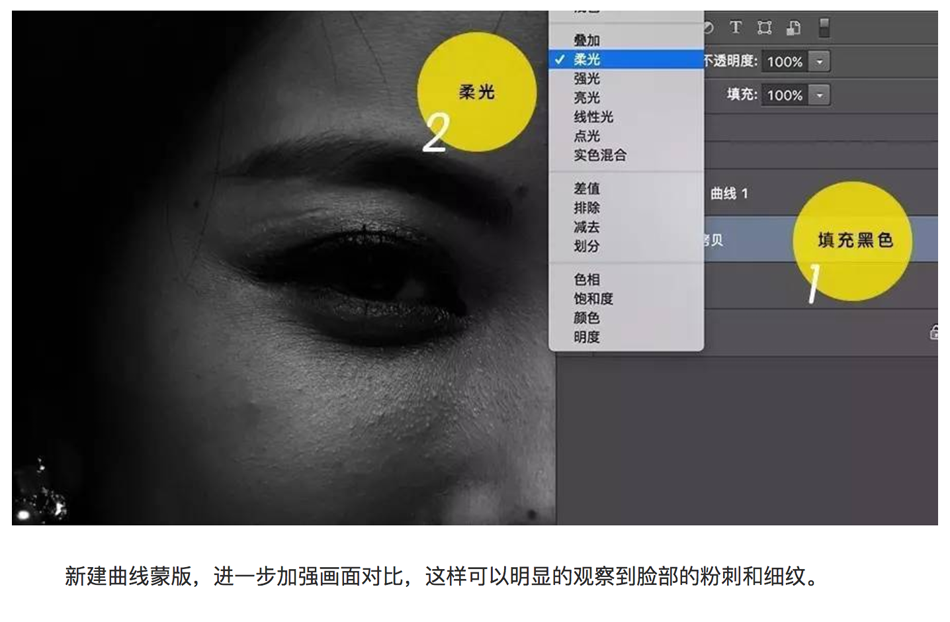Filter layers by smart object icon
This screenshot has width=950, height=622.
pyautogui.click(x=794, y=28)
